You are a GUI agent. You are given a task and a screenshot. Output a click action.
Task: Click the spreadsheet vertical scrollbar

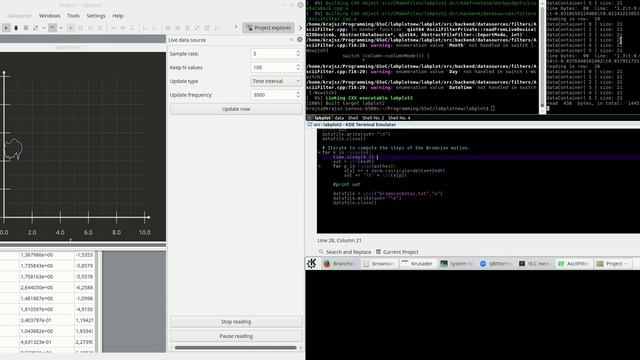[x=97, y=301]
